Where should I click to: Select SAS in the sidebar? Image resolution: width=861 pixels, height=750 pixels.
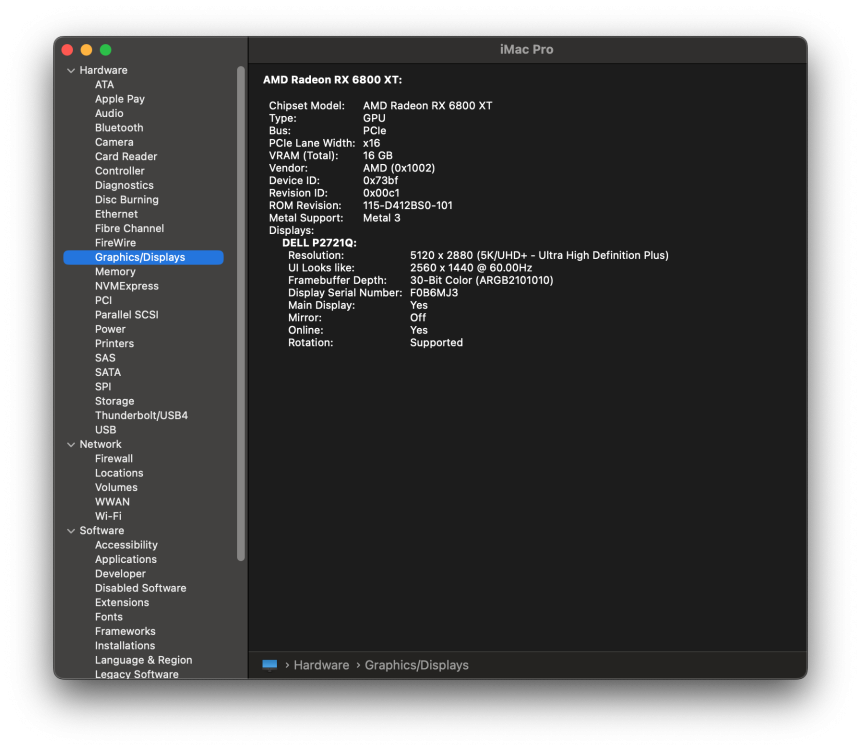[x=105, y=358]
